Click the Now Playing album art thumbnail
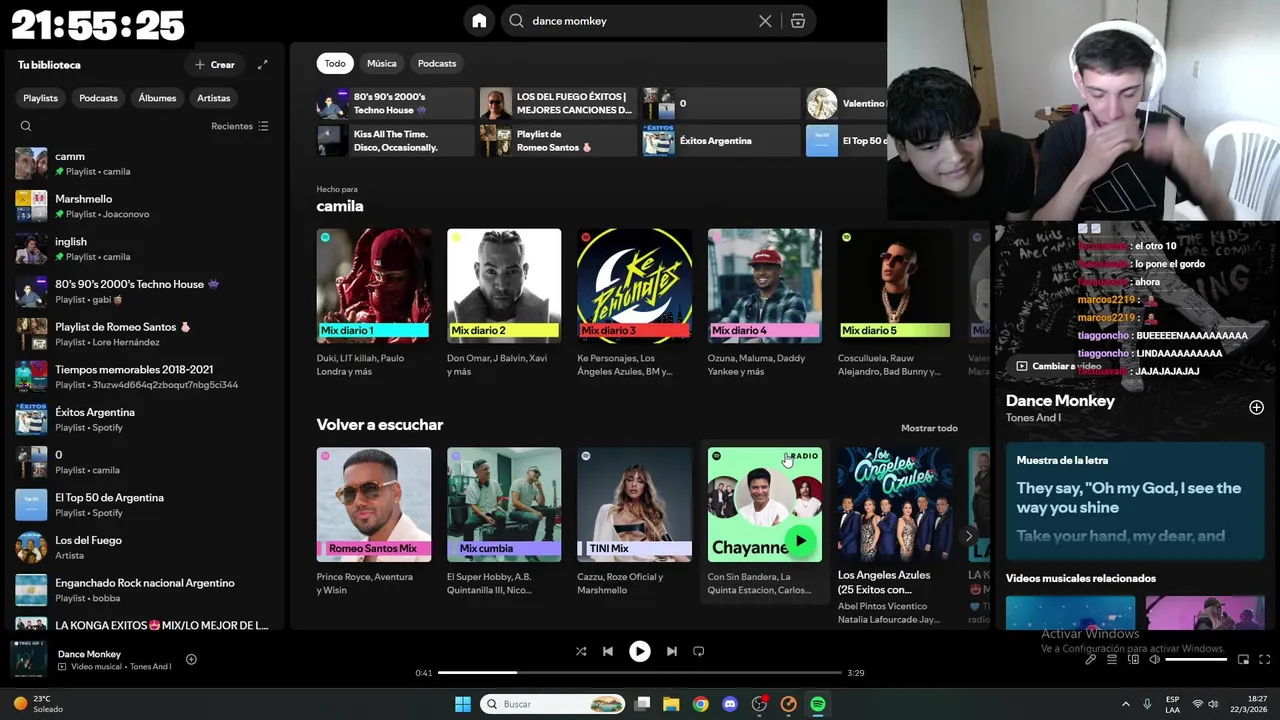Screen dimensions: 1280x720 click(x=28, y=659)
